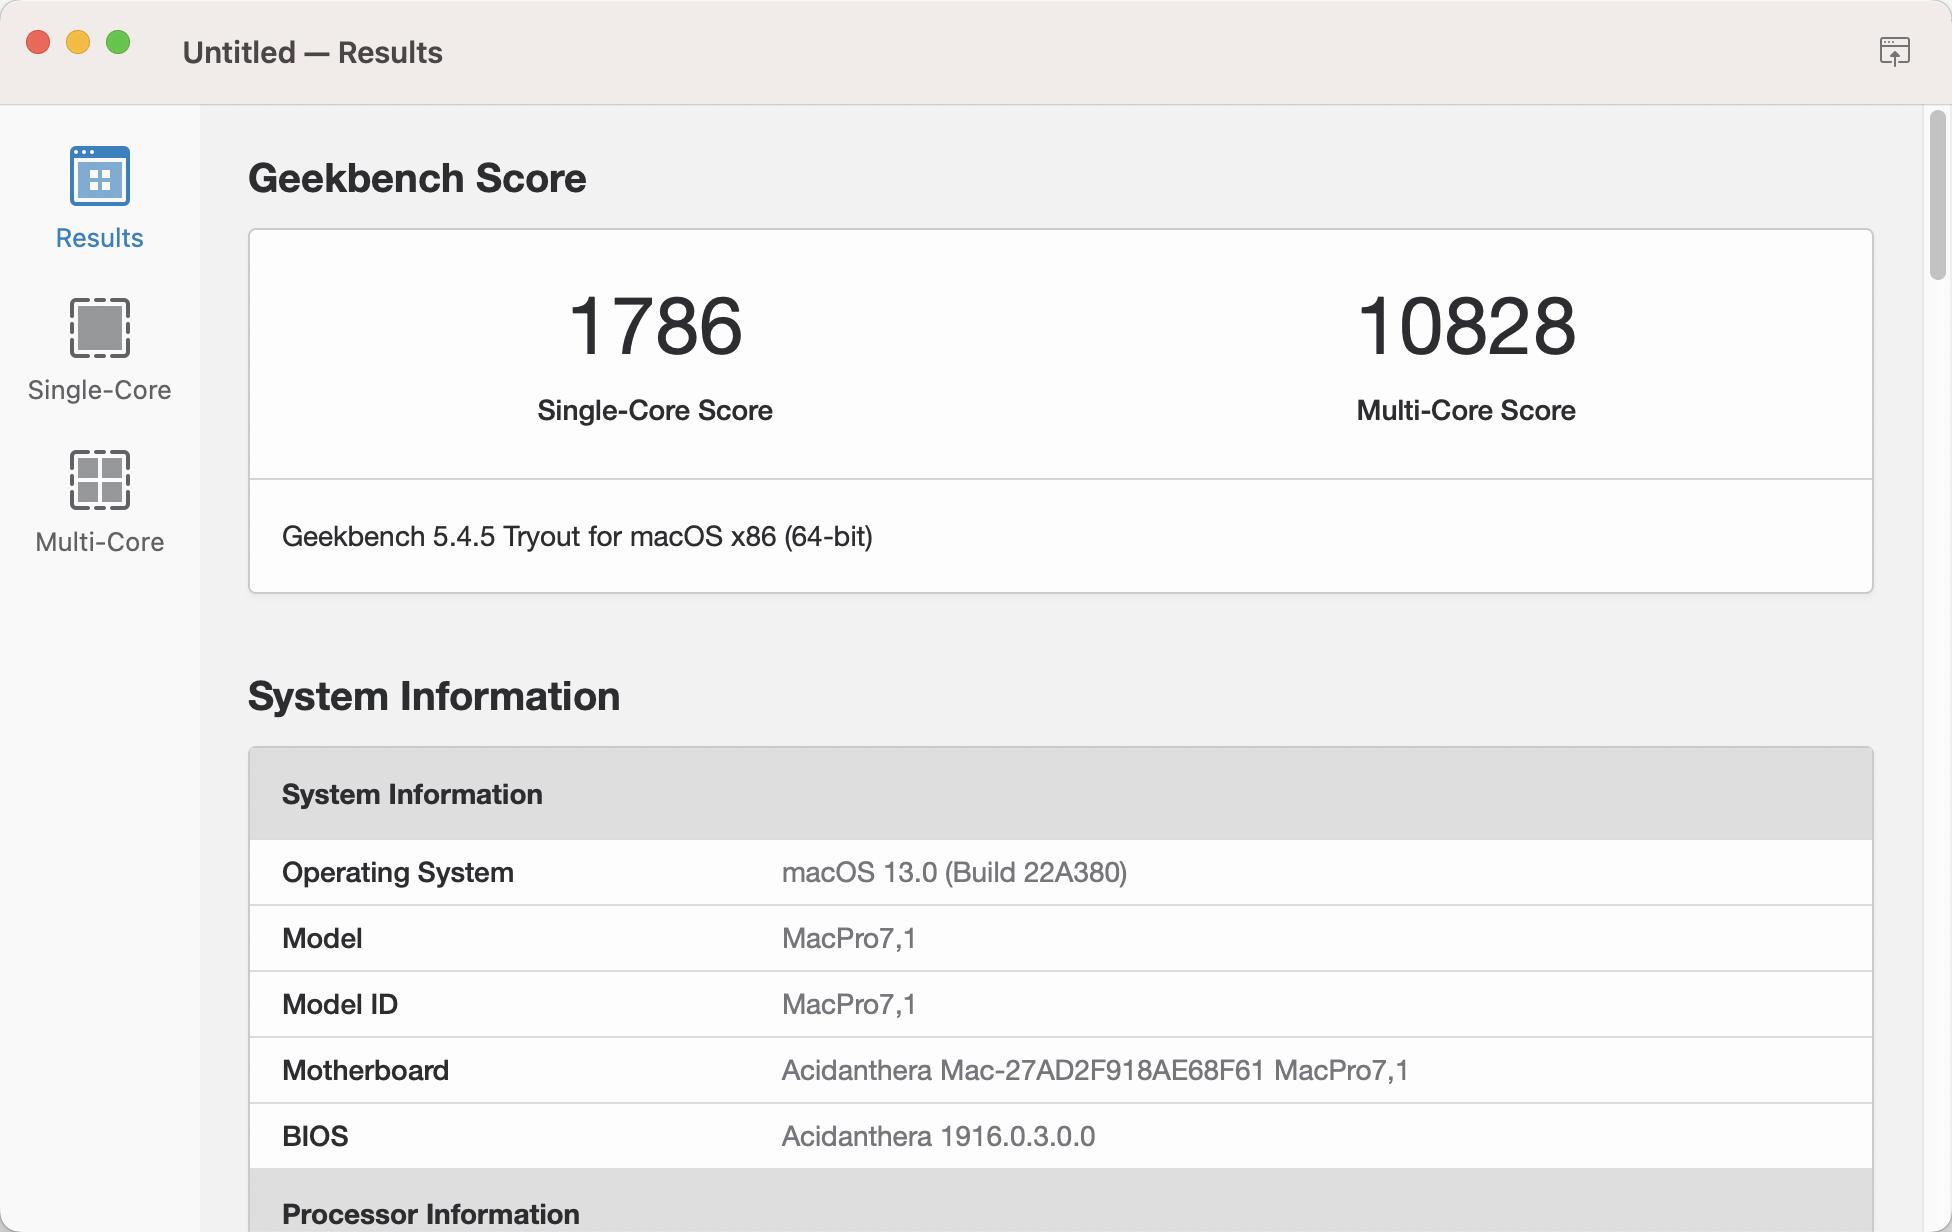Select the Operating System row
The image size is (1952, 1232).
(700, 872)
